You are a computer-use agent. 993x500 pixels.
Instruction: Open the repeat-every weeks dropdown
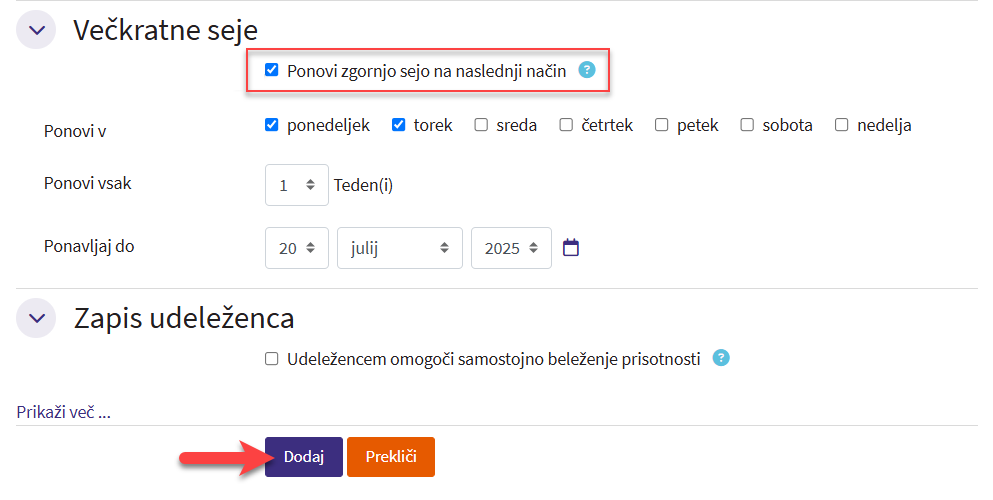tap(297, 185)
